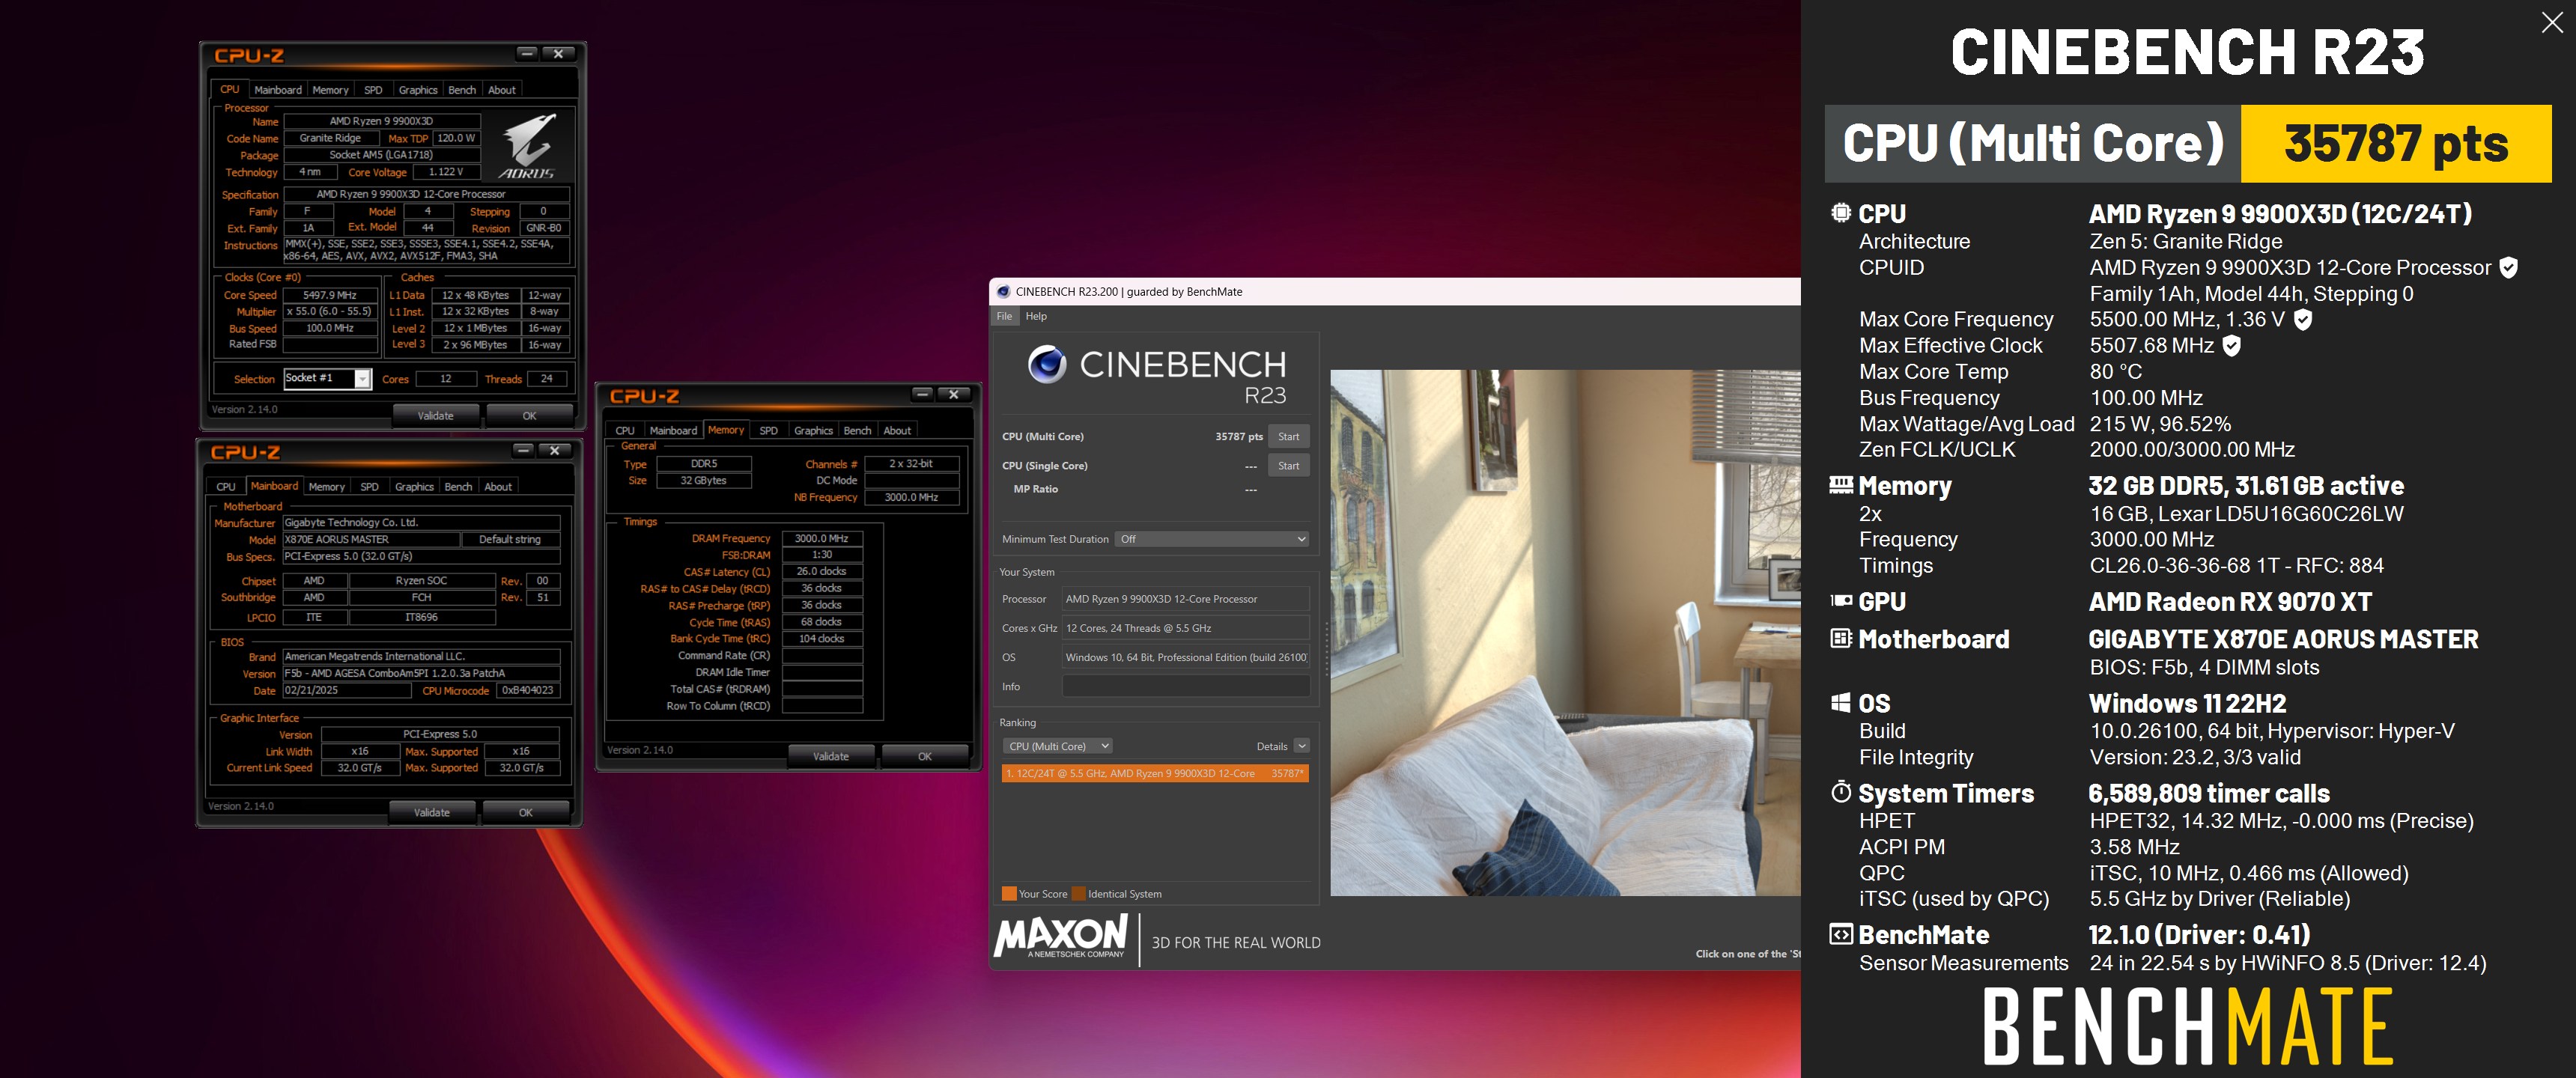
Task: Click Validate in CPU-Z Mainboard window
Action: pyautogui.click(x=432, y=813)
